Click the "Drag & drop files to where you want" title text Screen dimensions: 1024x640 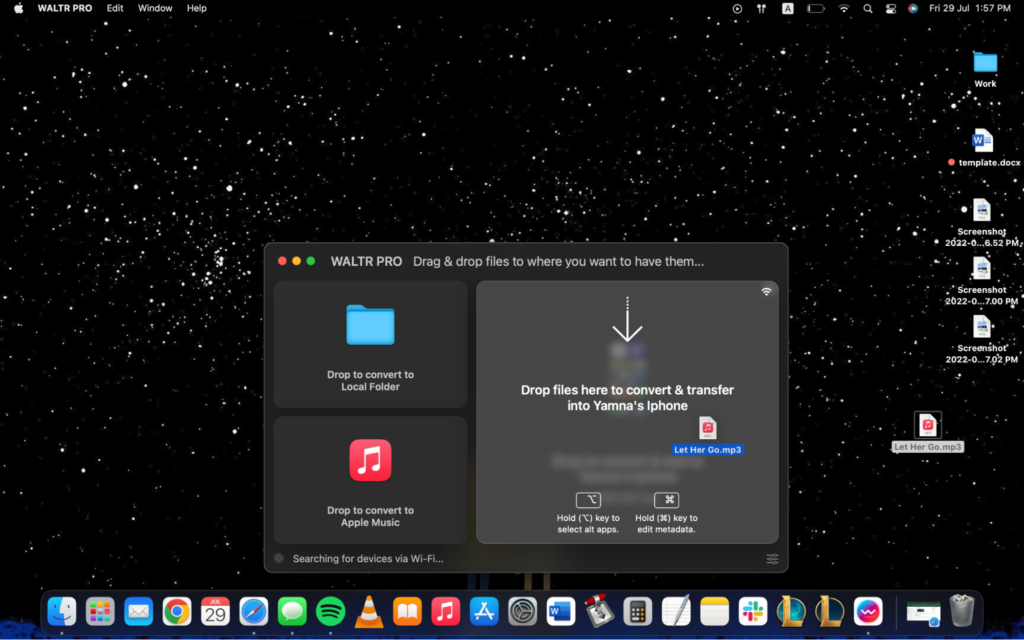click(558, 262)
